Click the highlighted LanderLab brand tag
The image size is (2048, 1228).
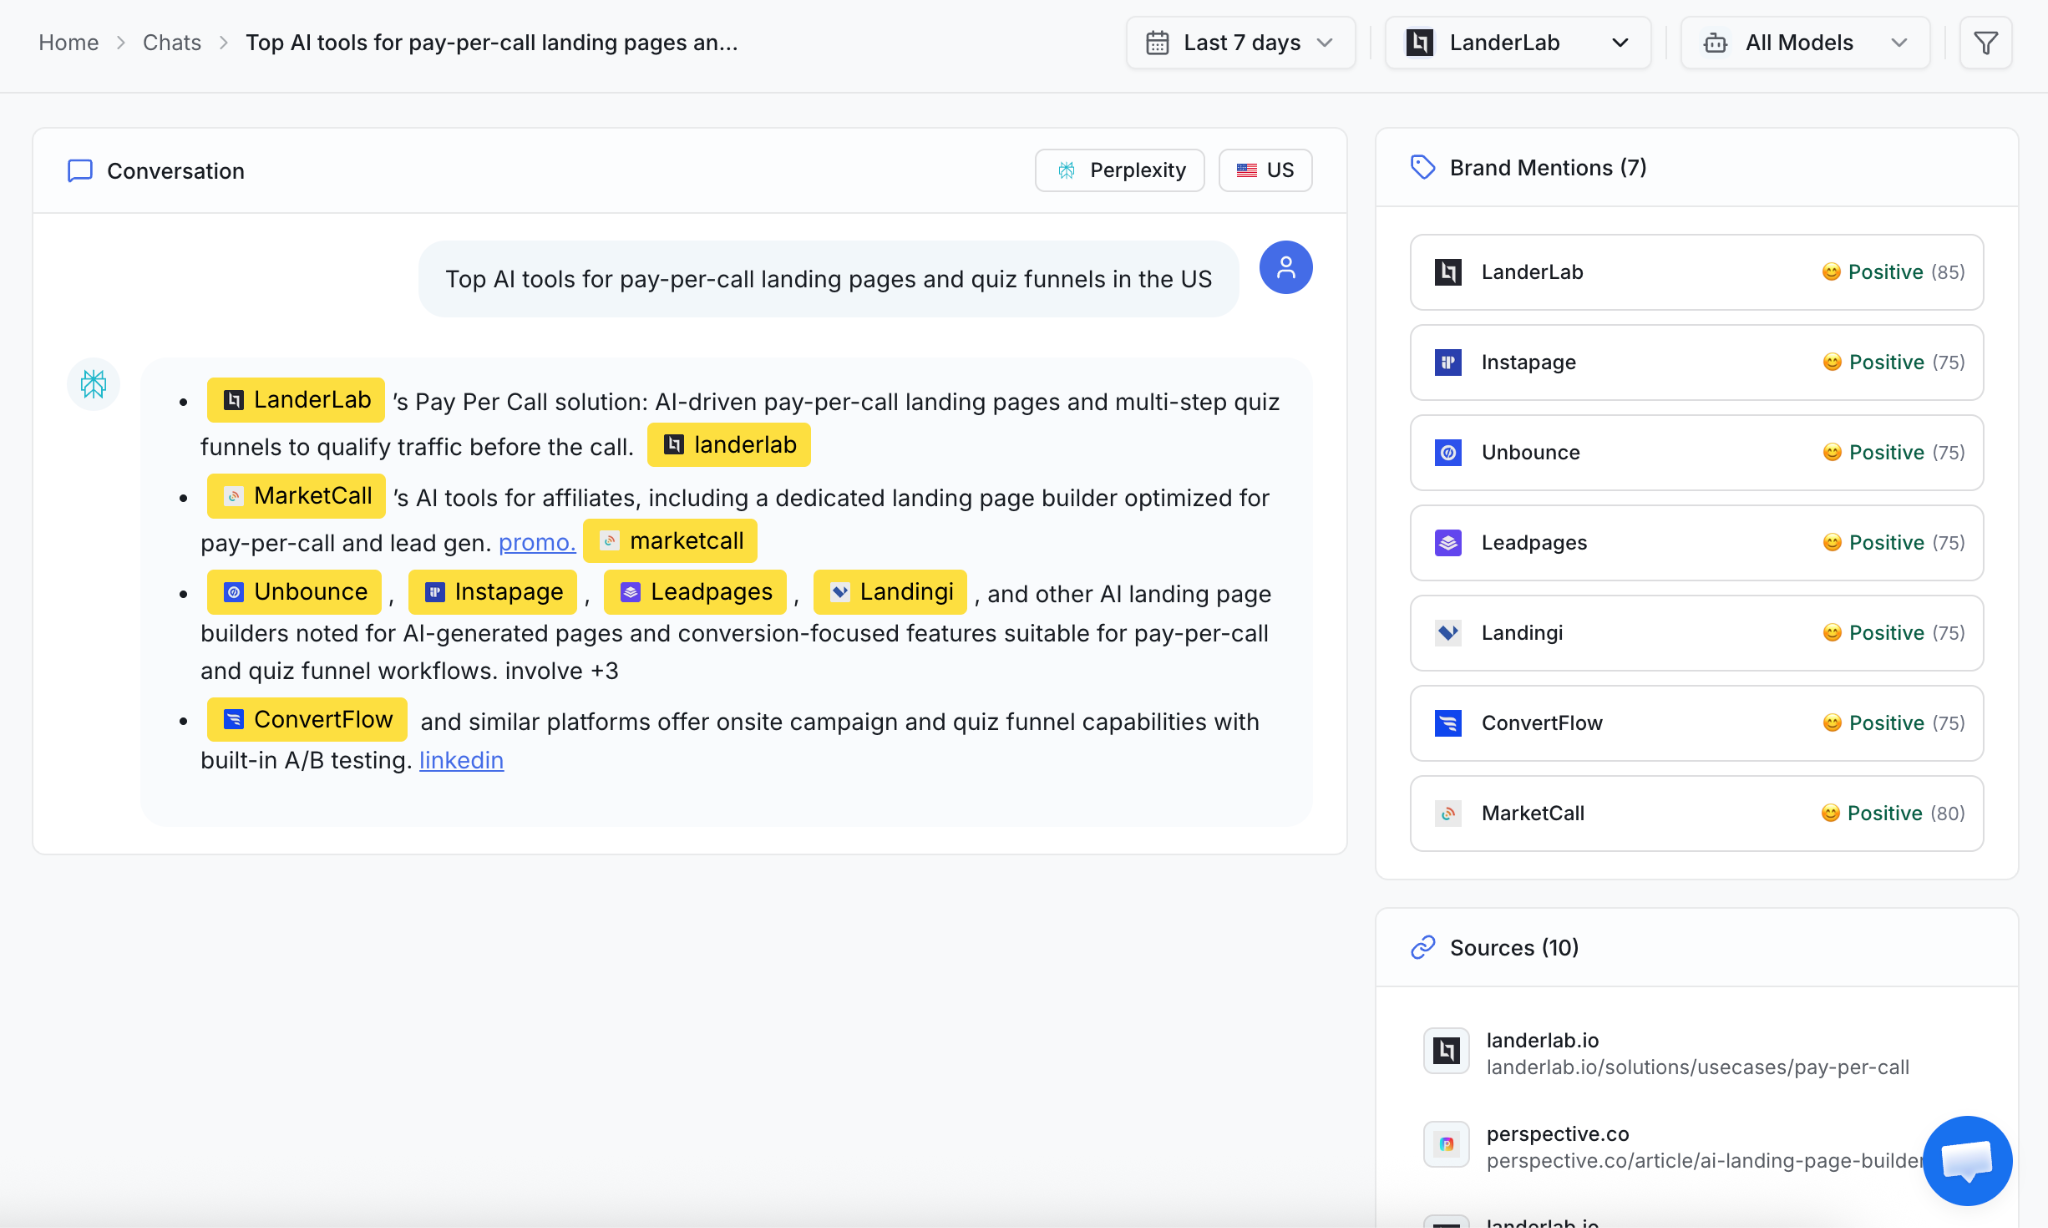coord(296,400)
